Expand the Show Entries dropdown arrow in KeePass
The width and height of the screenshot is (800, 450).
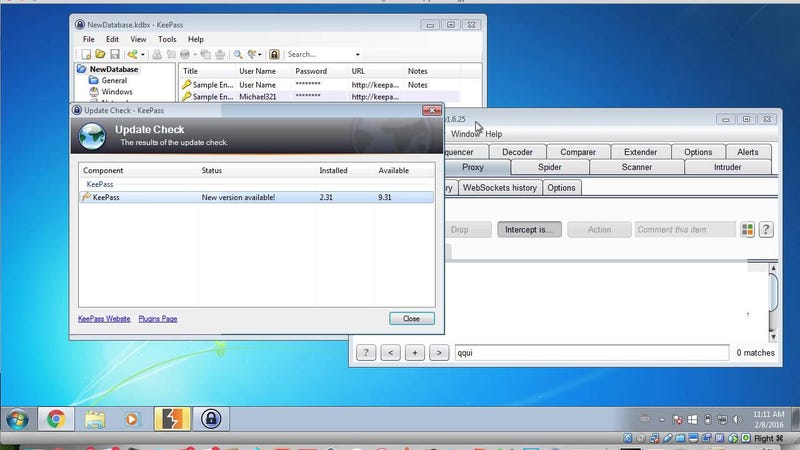(x=260, y=54)
